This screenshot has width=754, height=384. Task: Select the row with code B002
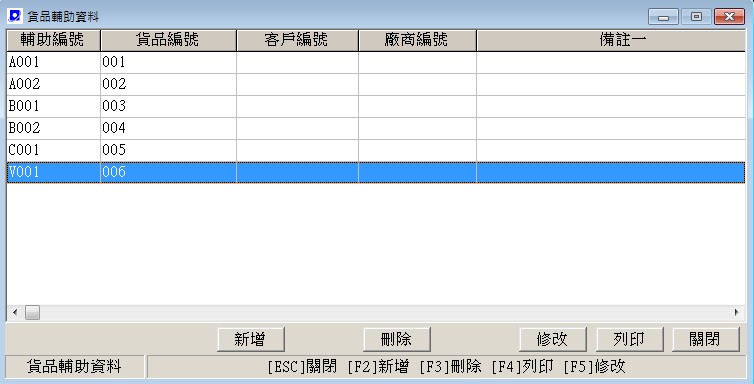(x=376, y=129)
